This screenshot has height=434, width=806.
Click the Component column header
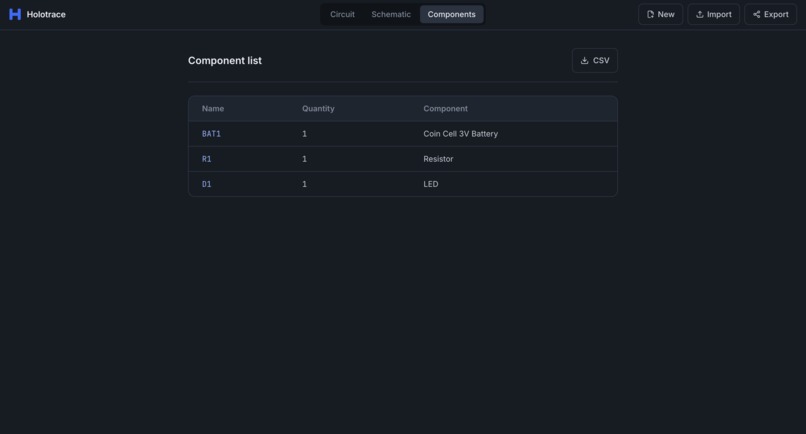tap(446, 108)
